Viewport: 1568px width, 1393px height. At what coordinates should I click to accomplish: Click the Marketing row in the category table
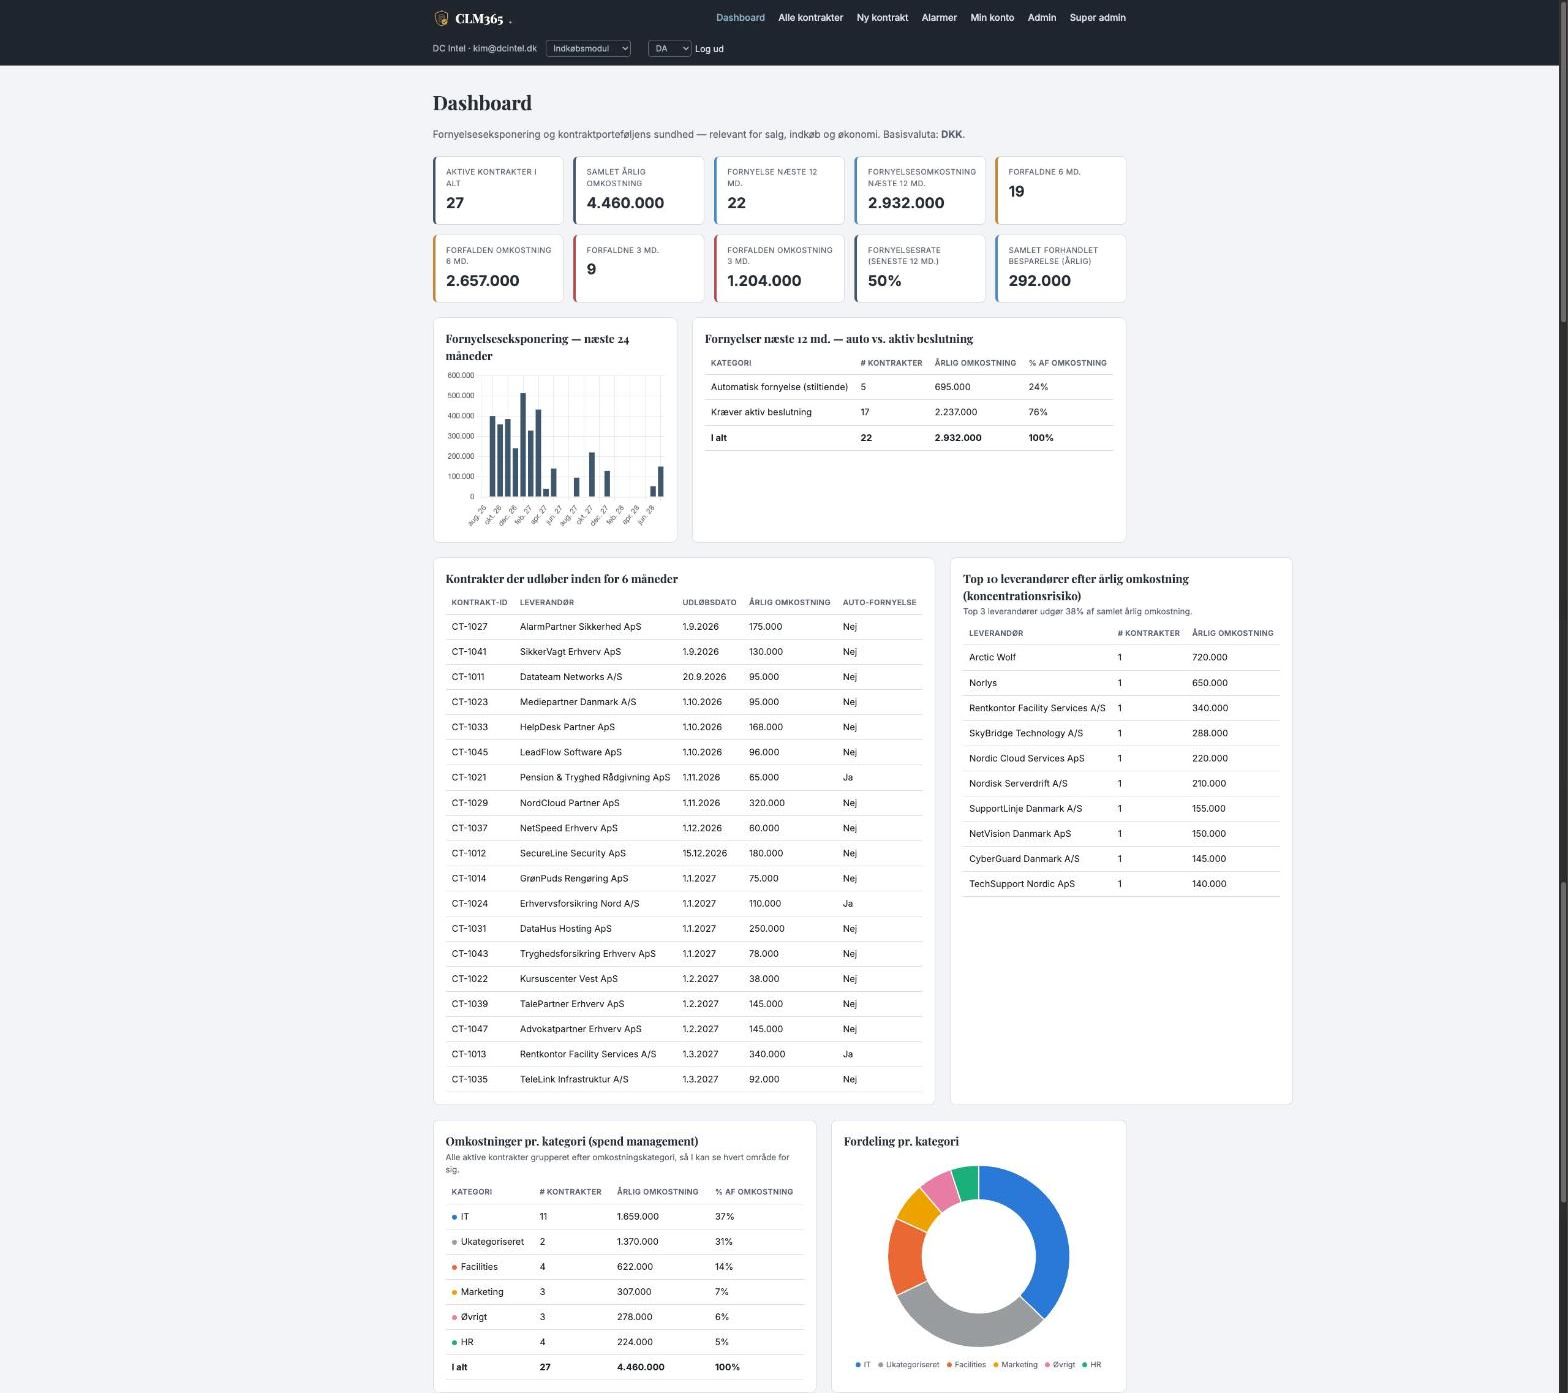click(625, 1292)
